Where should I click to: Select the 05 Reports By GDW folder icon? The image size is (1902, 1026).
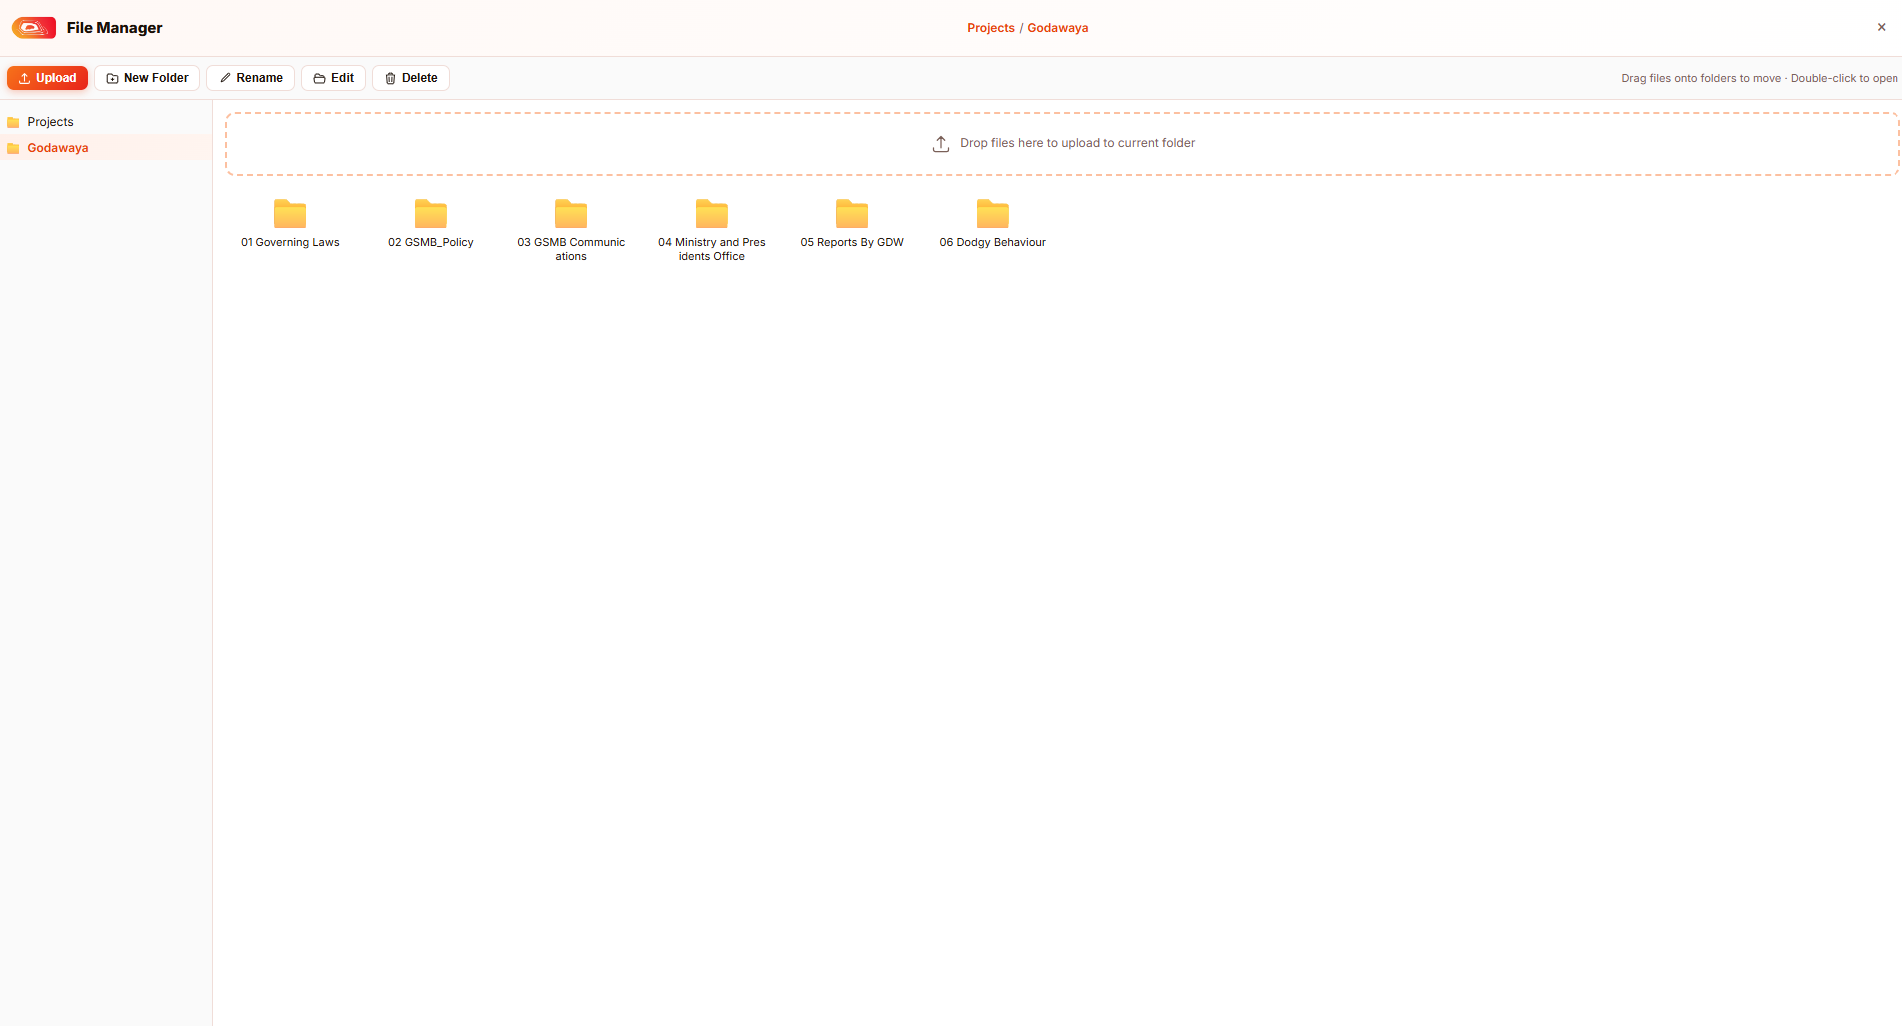852,213
